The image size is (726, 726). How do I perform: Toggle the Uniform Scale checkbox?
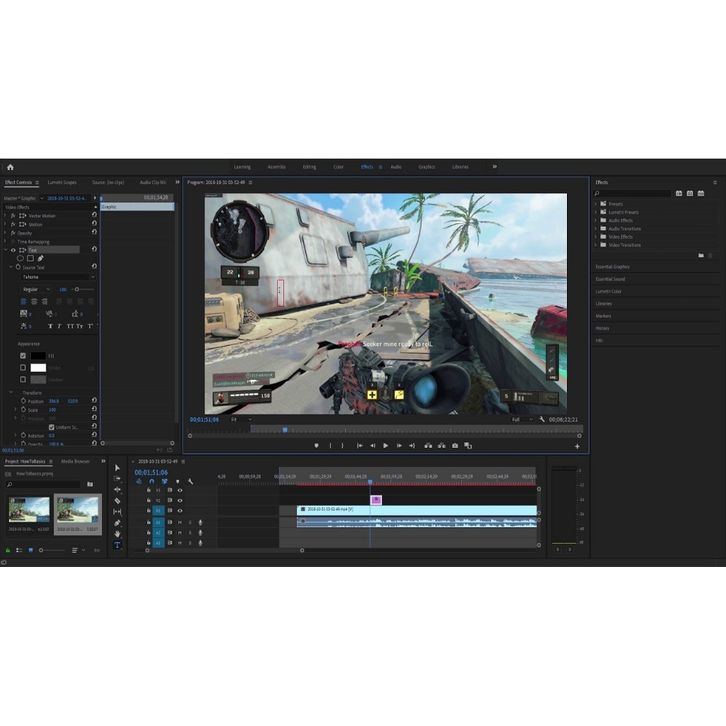52,426
